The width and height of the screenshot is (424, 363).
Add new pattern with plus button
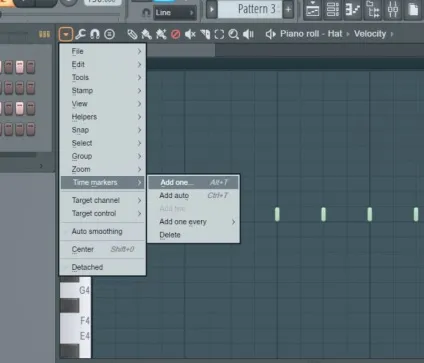coord(288,9)
